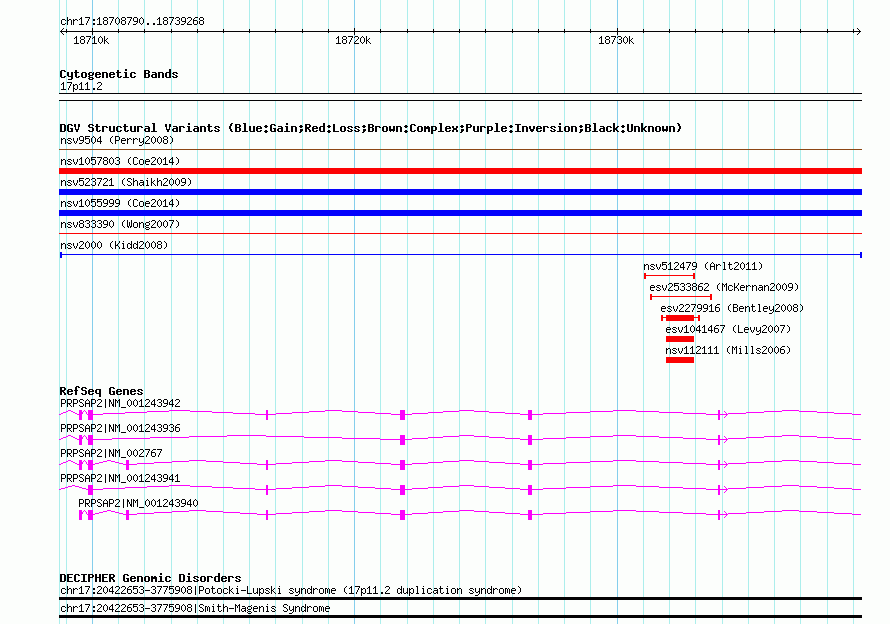Click the red esv2533862 variant line
Viewport: 890px width, 624px height.
(x=681, y=297)
